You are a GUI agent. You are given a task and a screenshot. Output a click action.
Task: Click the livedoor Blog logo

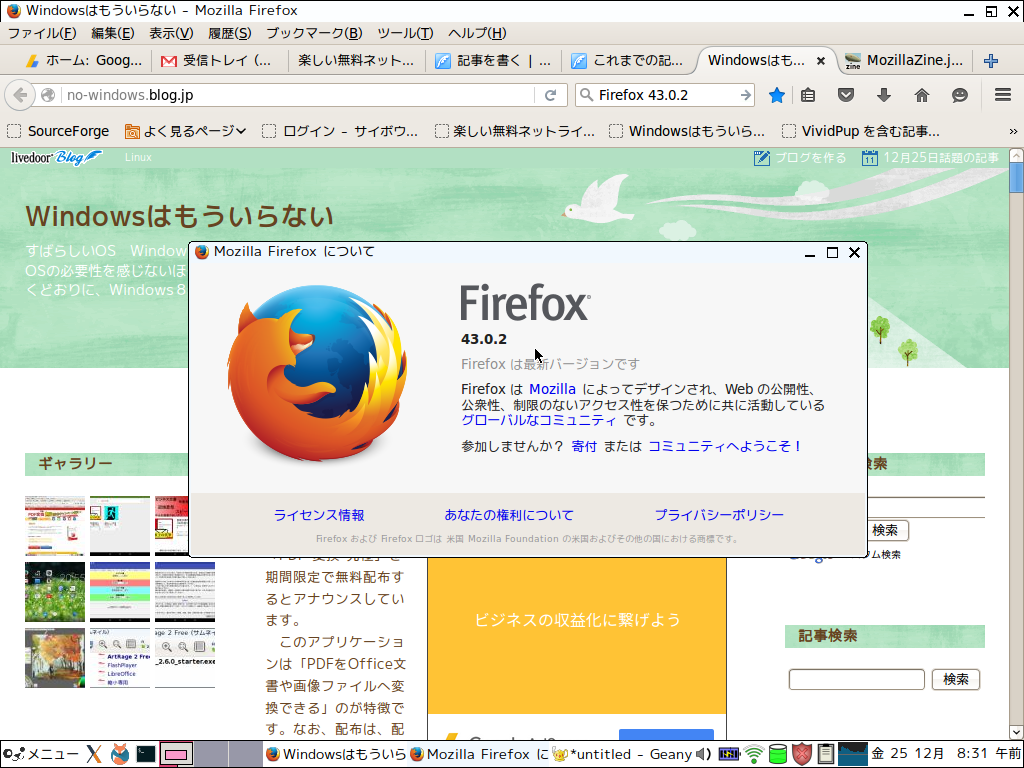click(56, 157)
